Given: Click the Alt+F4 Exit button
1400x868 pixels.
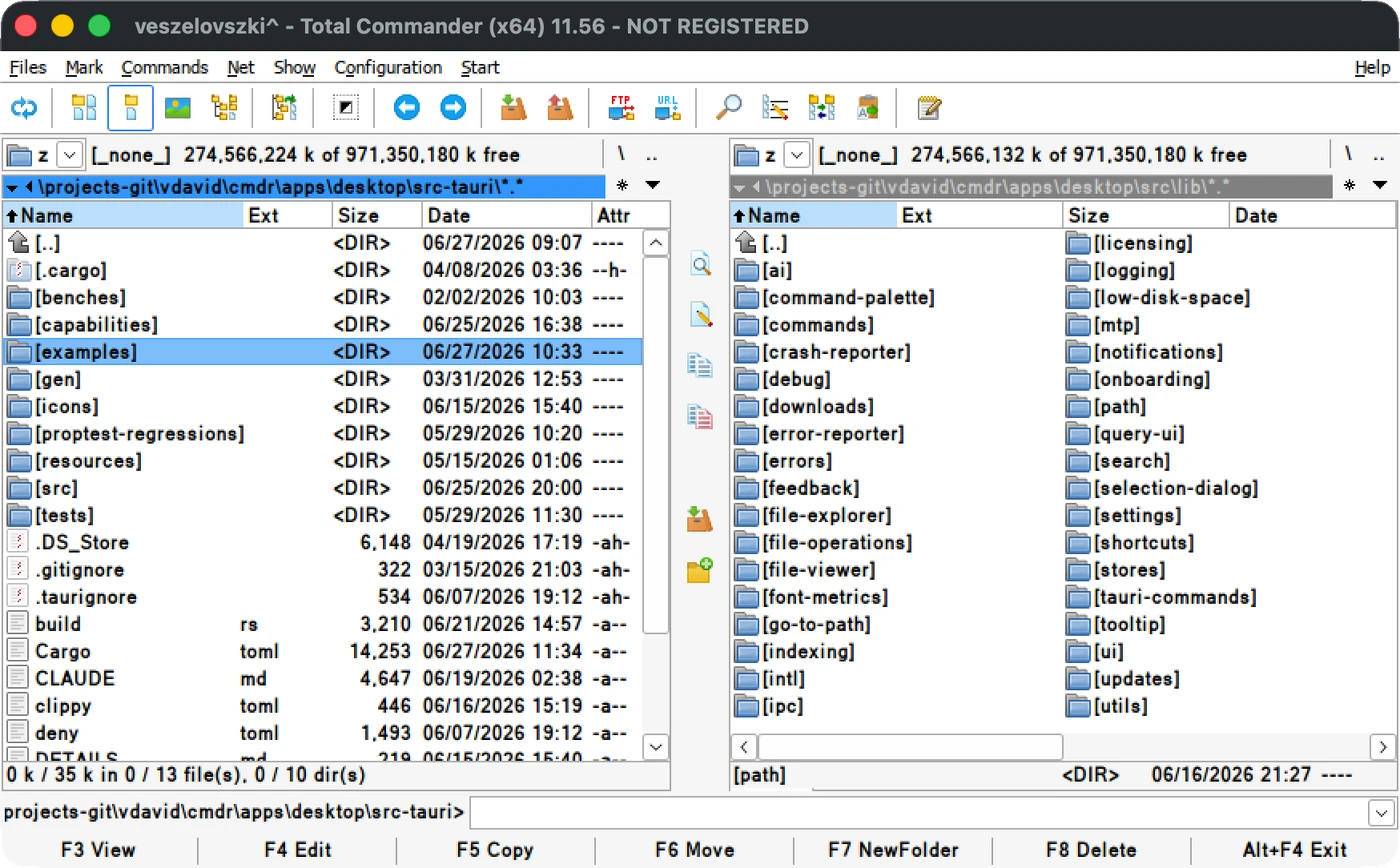Looking at the screenshot, I should click(1295, 850).
